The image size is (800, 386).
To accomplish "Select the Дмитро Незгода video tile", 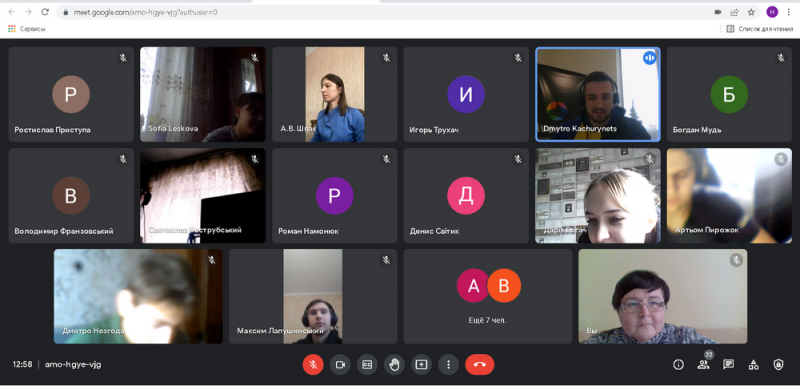I will coord(138,296).
